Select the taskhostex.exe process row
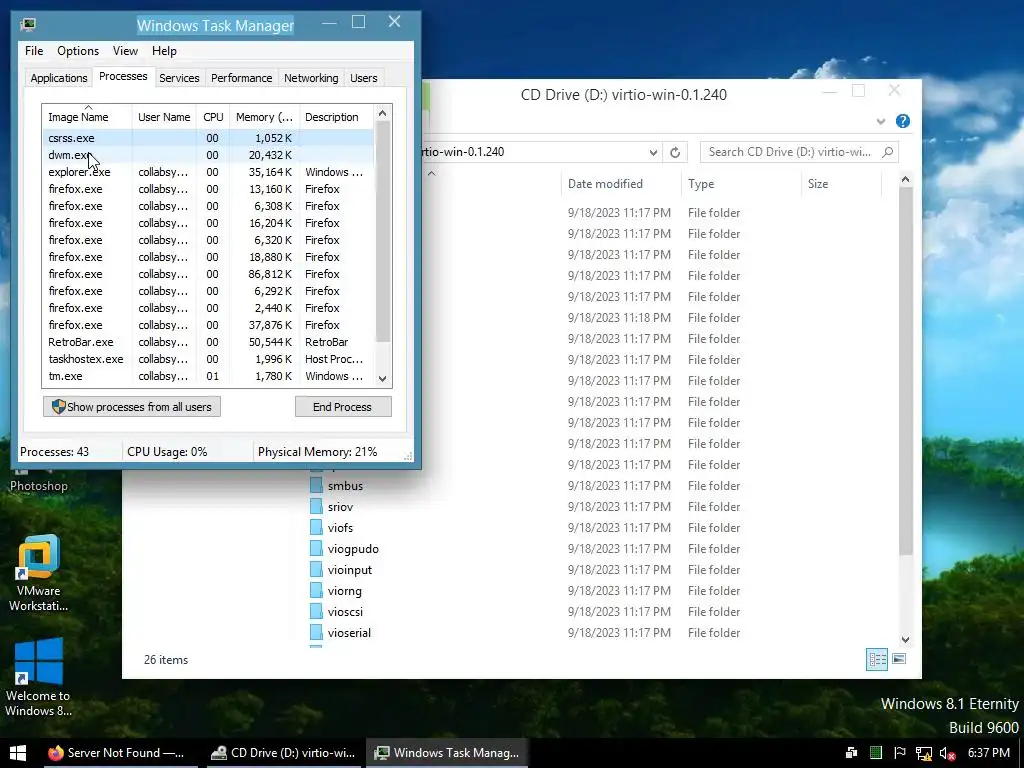Image resolution: width=1024 pixels, height=768 pixels. tap(208, 359)
